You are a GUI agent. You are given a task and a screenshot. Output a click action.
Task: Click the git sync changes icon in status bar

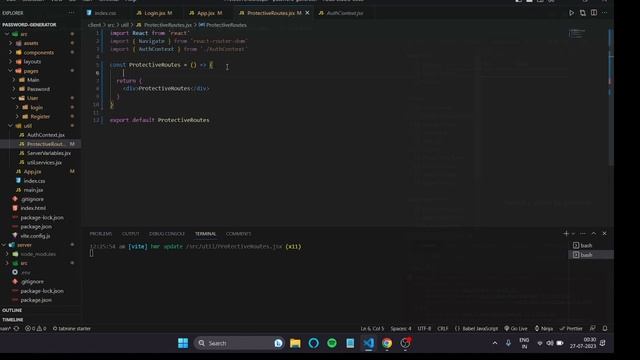click(16, 328)
